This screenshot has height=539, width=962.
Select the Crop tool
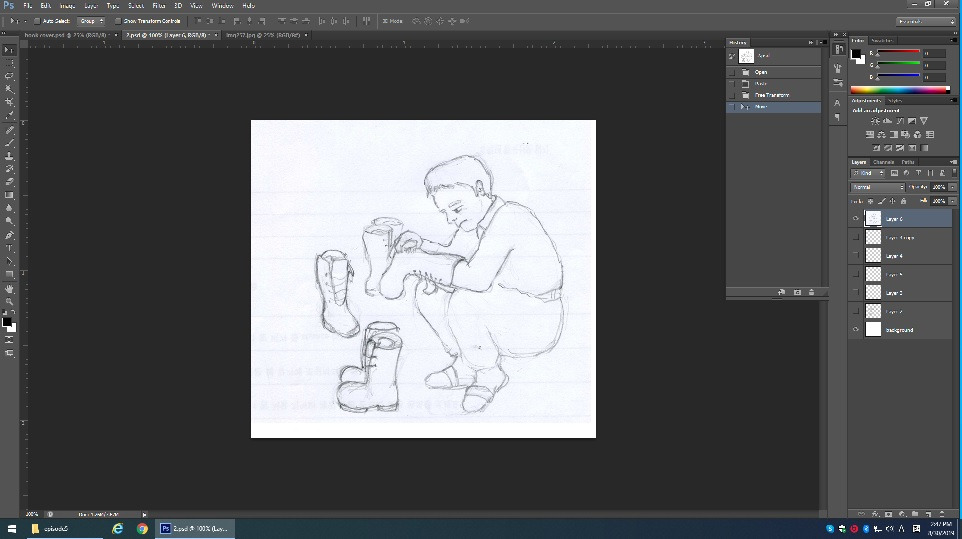[9, 102]
